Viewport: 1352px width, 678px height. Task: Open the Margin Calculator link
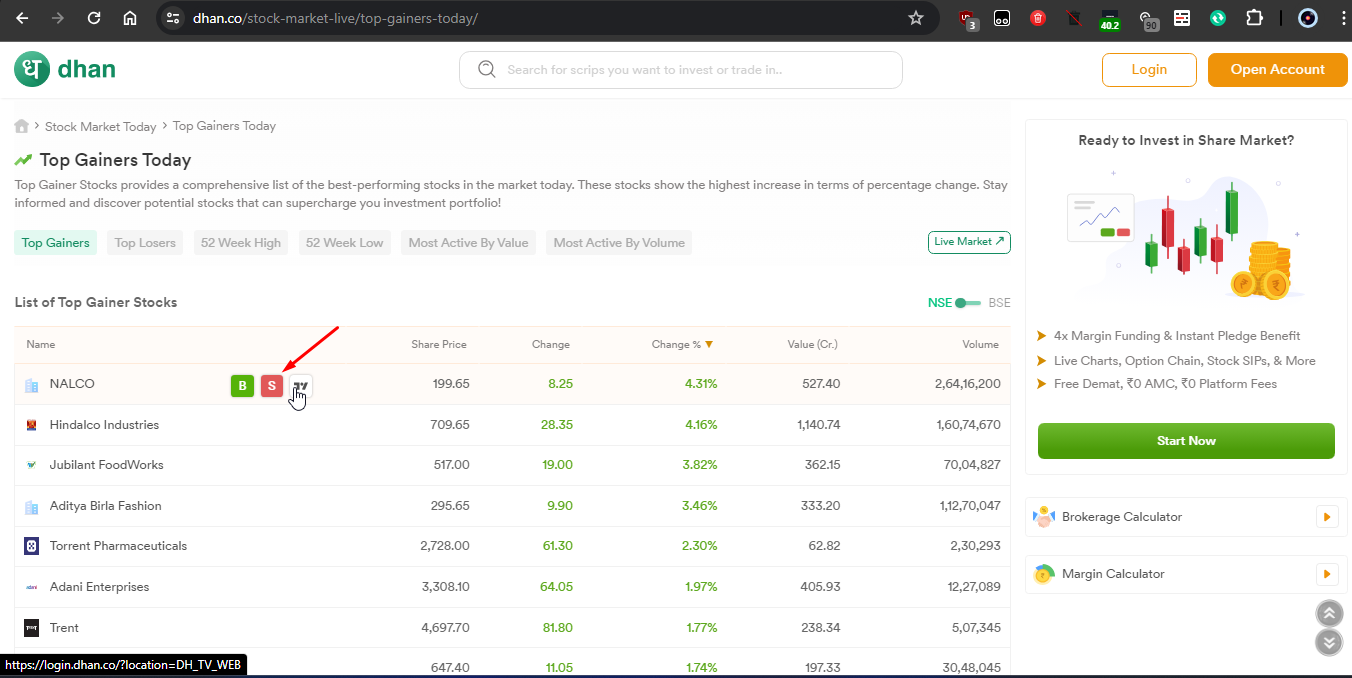click(1113, 574)
